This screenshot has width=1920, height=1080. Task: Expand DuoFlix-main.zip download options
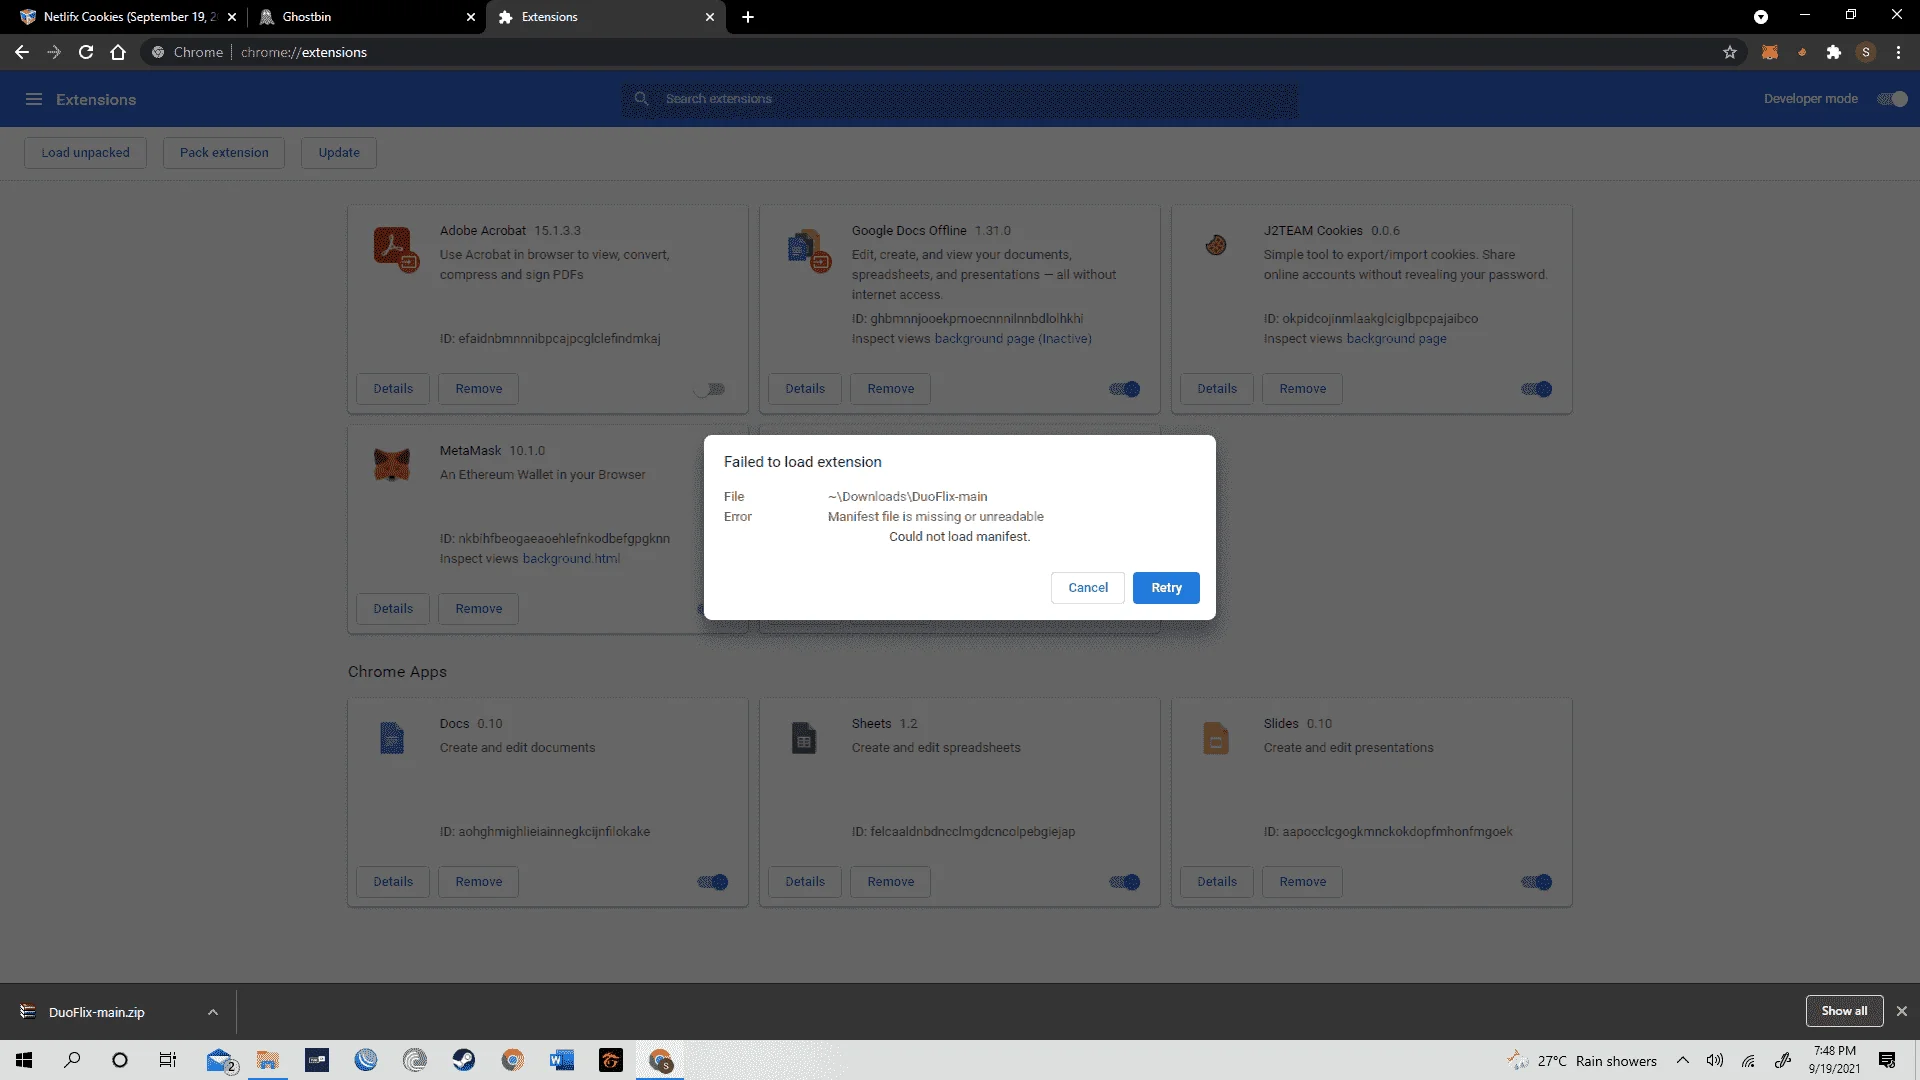click(213, 1012)
